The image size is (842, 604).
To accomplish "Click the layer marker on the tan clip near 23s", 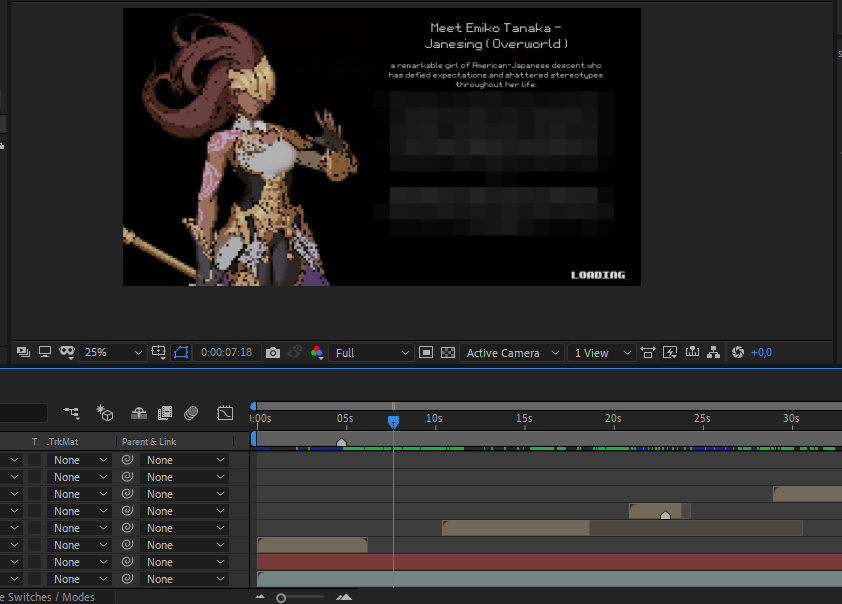I will 665,515.
